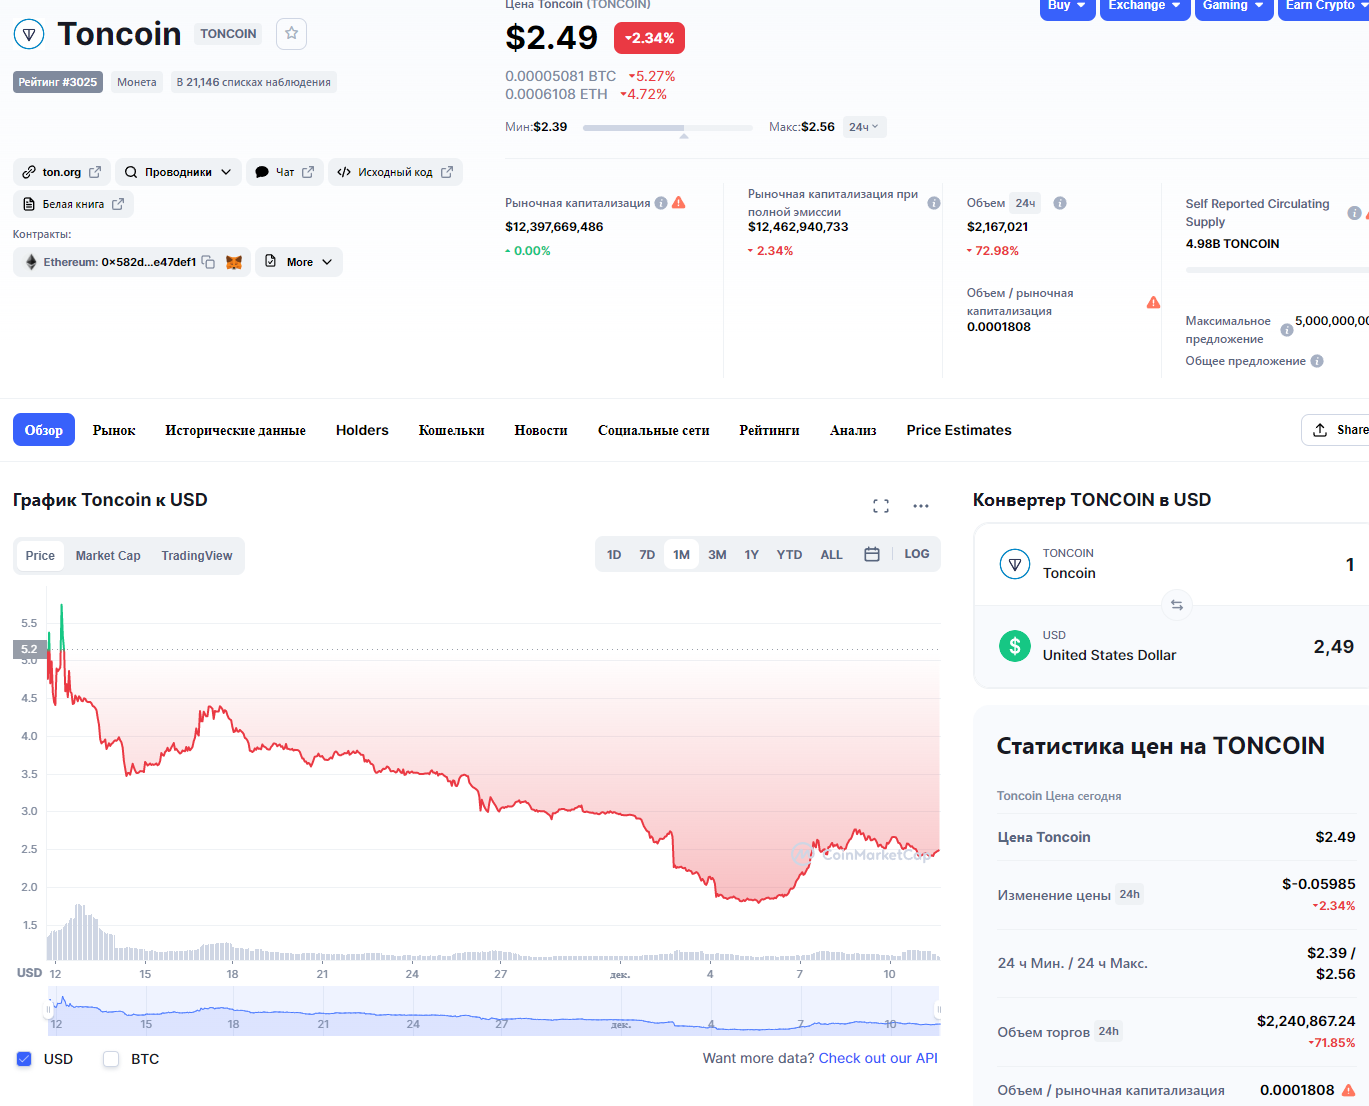Open the Gaming dropdown menu
The image size is (1369, 1106).
pos(1233,6)
